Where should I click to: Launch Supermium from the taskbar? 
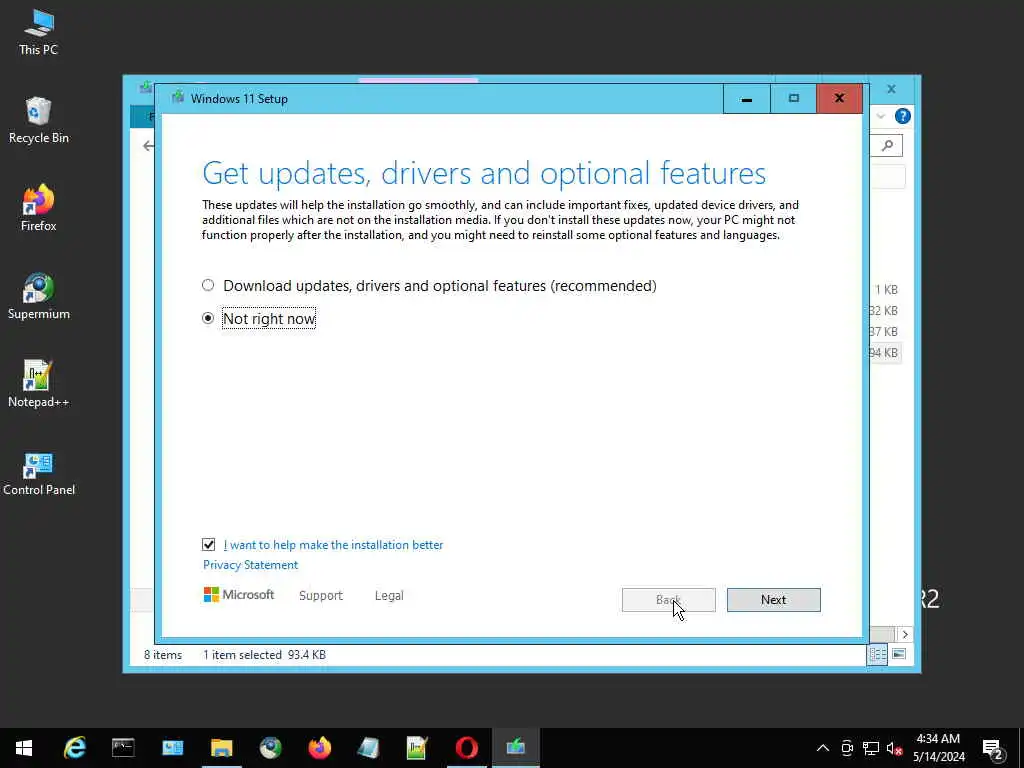pos(270,748)
